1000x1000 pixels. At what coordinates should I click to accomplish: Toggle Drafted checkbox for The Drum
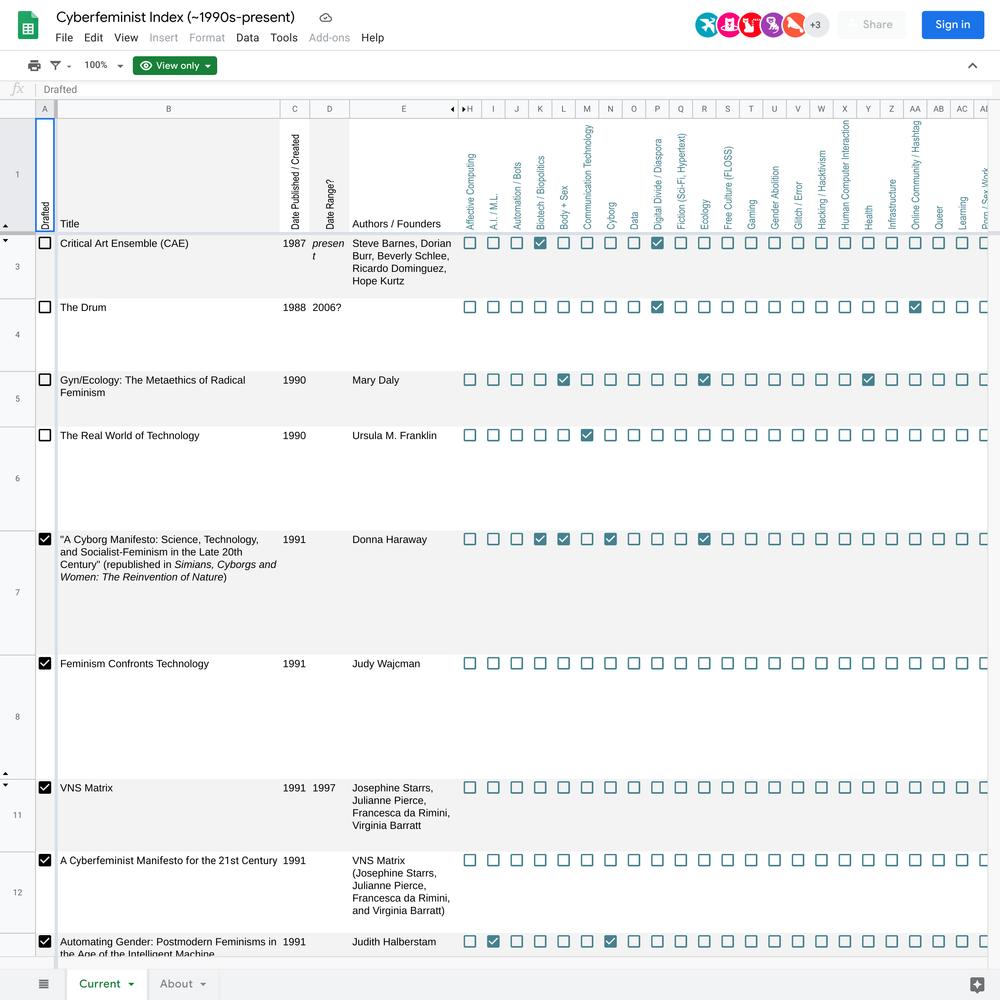click(45, 307)
